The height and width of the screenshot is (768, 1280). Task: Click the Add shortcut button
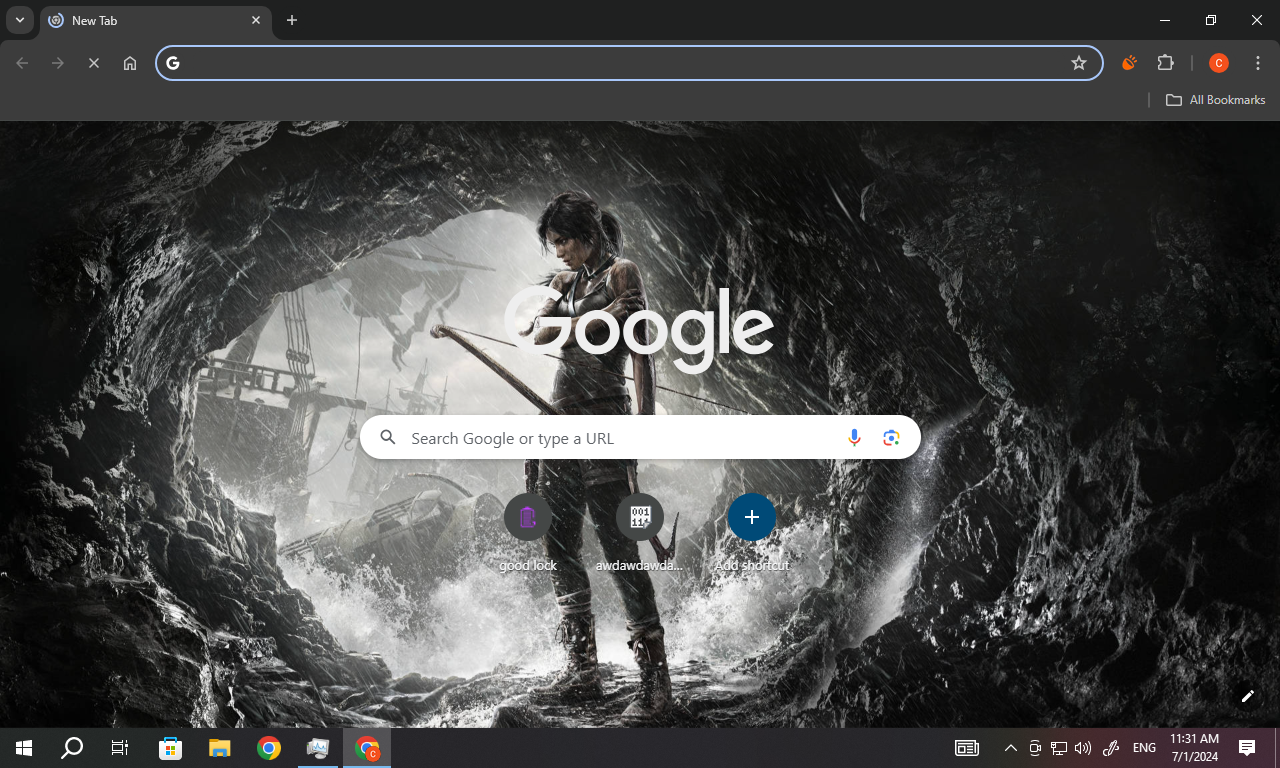tap(752, 533)
